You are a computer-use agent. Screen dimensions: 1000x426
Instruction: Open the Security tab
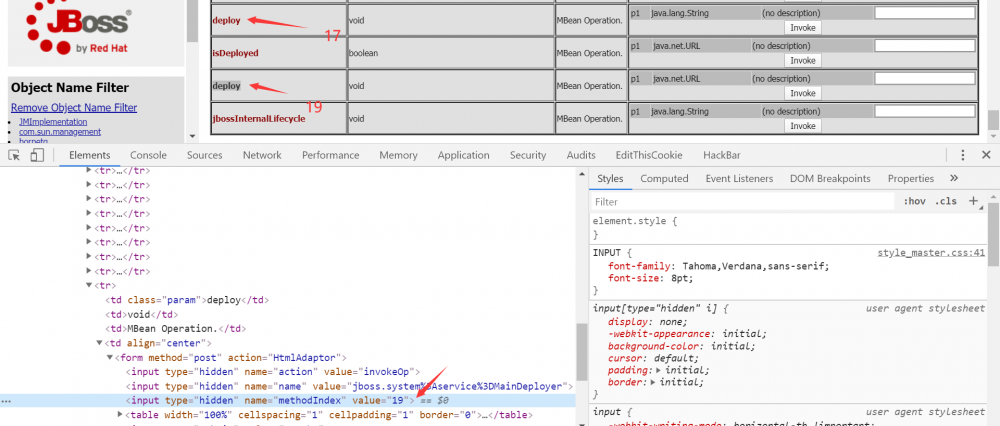(528, 155)
